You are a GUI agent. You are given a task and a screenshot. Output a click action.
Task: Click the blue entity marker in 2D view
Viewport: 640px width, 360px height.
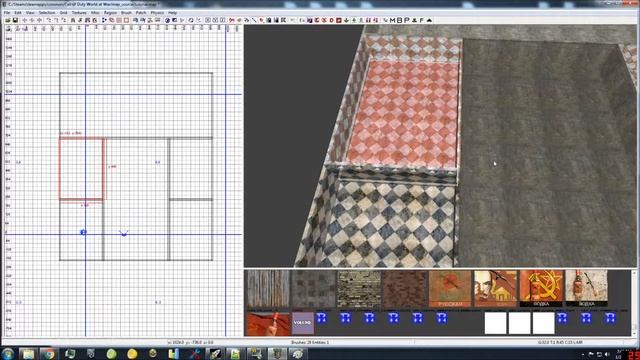[83, 232]
